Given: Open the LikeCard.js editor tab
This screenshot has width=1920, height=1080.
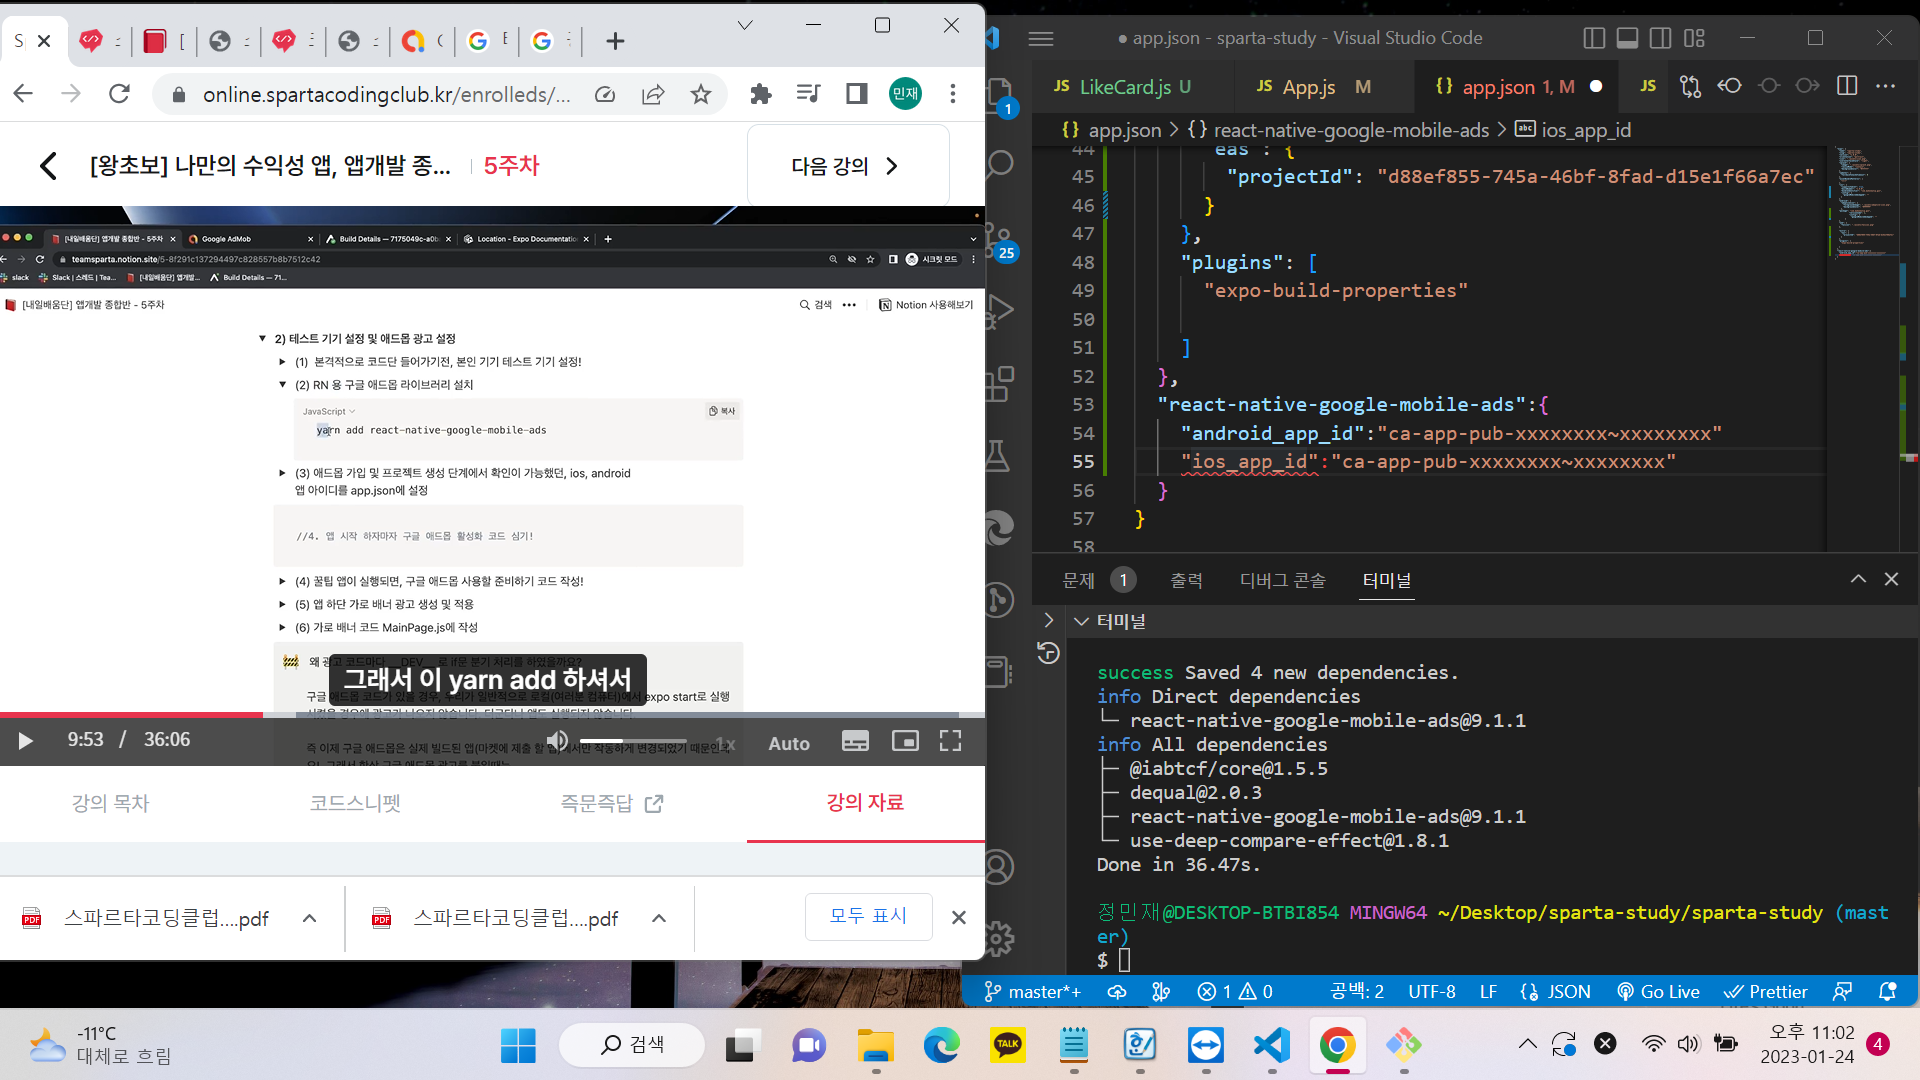Looking at the screenshot, I should [x=1123, y=86].
